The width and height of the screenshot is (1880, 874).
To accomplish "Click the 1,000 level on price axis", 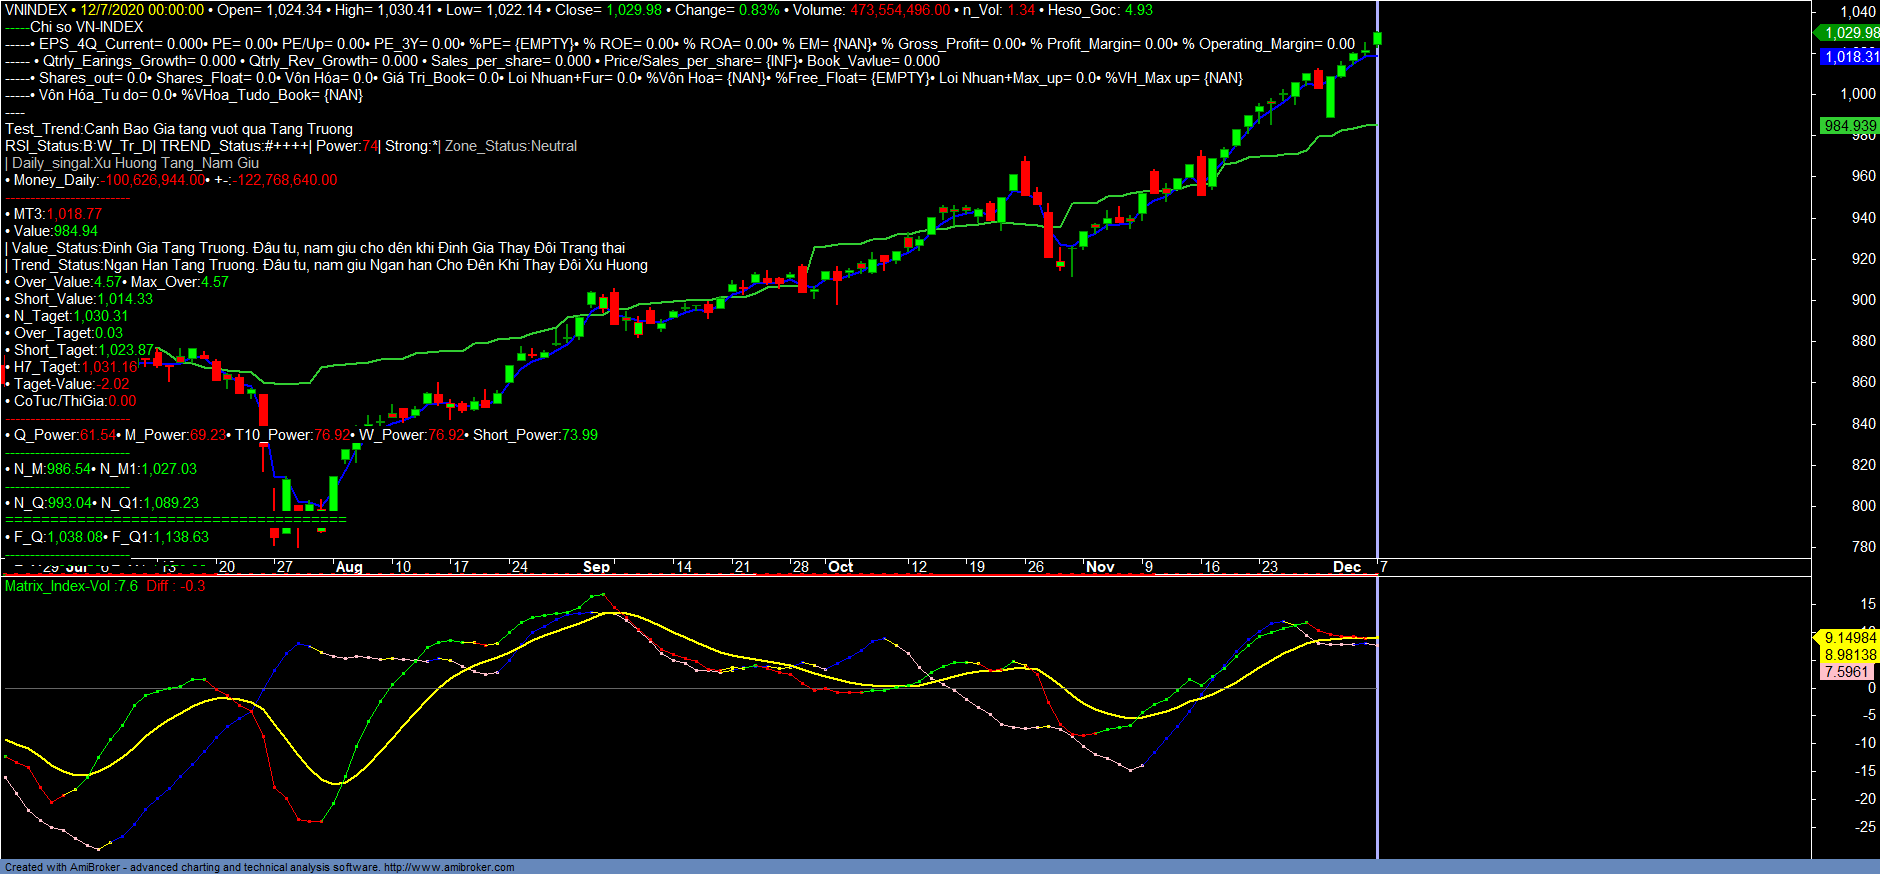I will (1858, 94).
